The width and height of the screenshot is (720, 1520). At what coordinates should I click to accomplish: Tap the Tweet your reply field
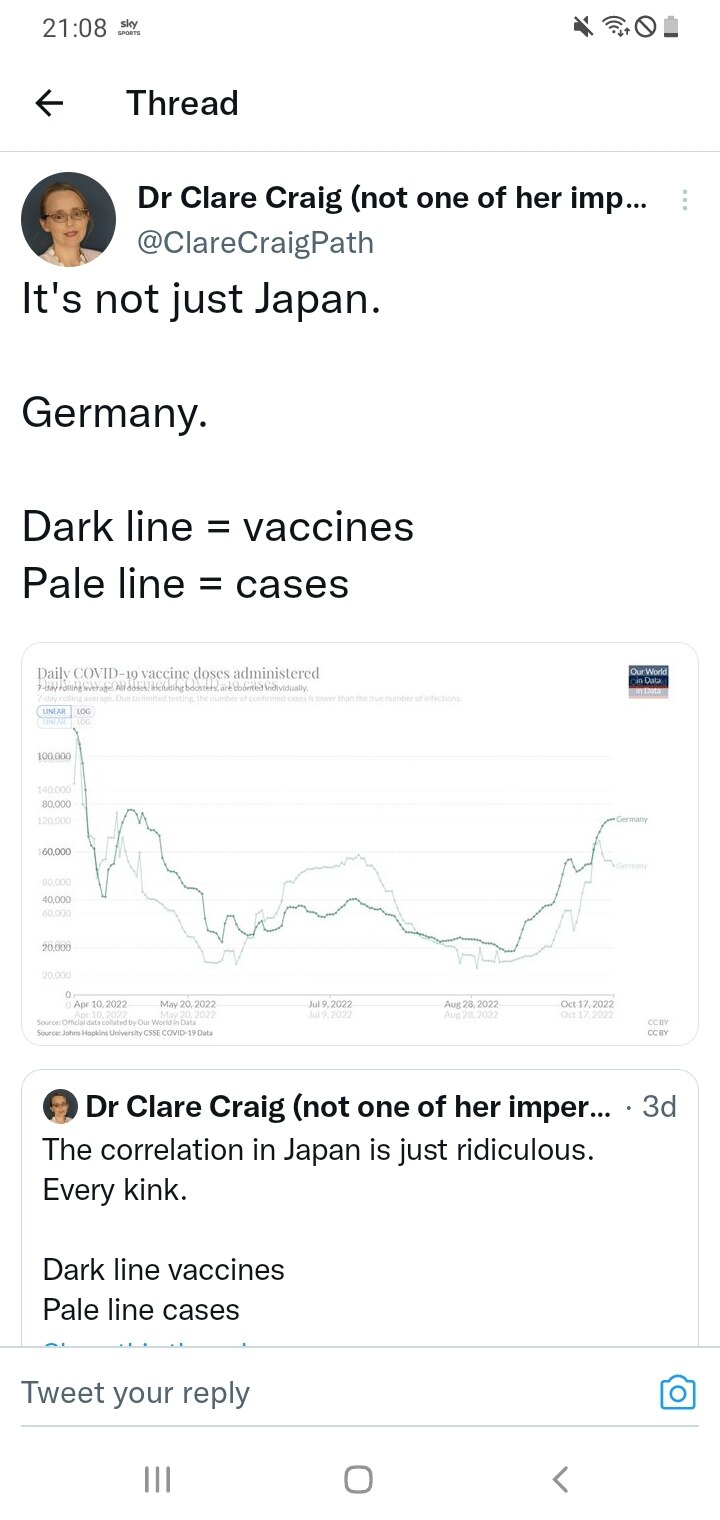[x=200, y=1391]
